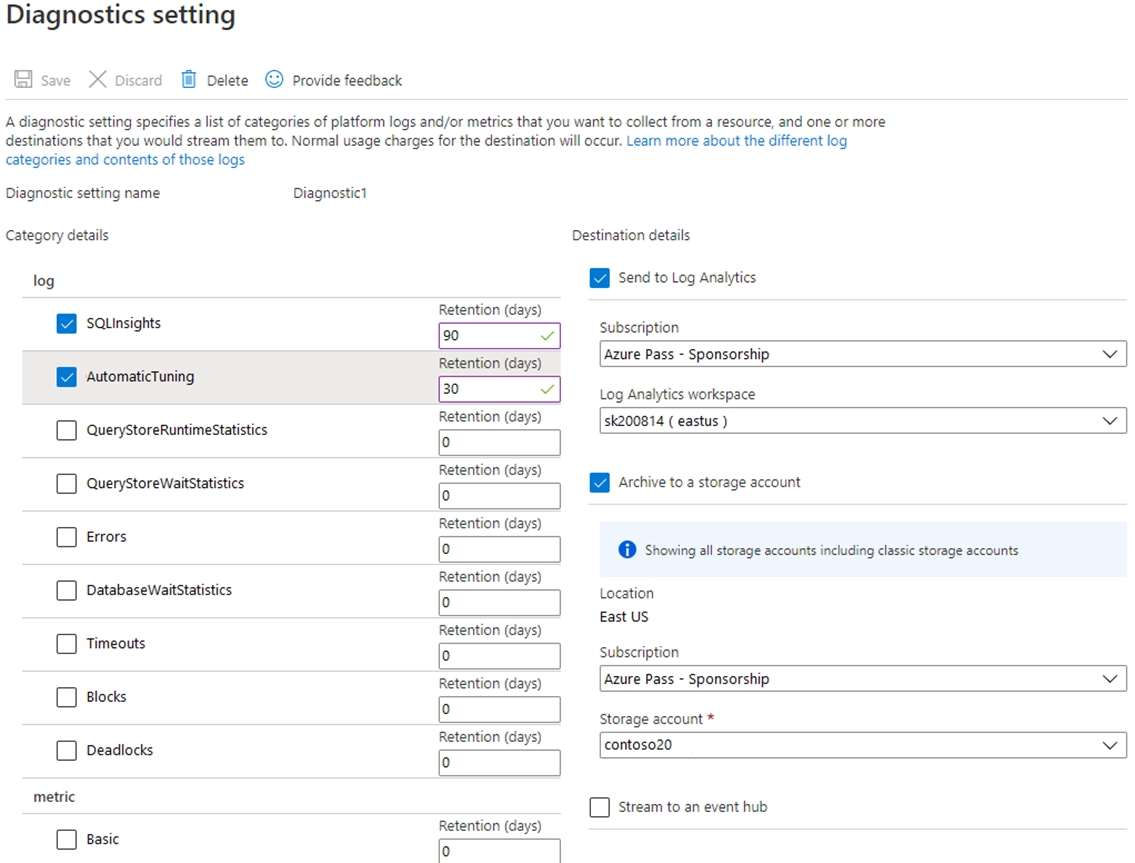The height and width of the screenshot is (863, 1135).
Task: Uncheck Archive to a storage account
Action: 600,482
